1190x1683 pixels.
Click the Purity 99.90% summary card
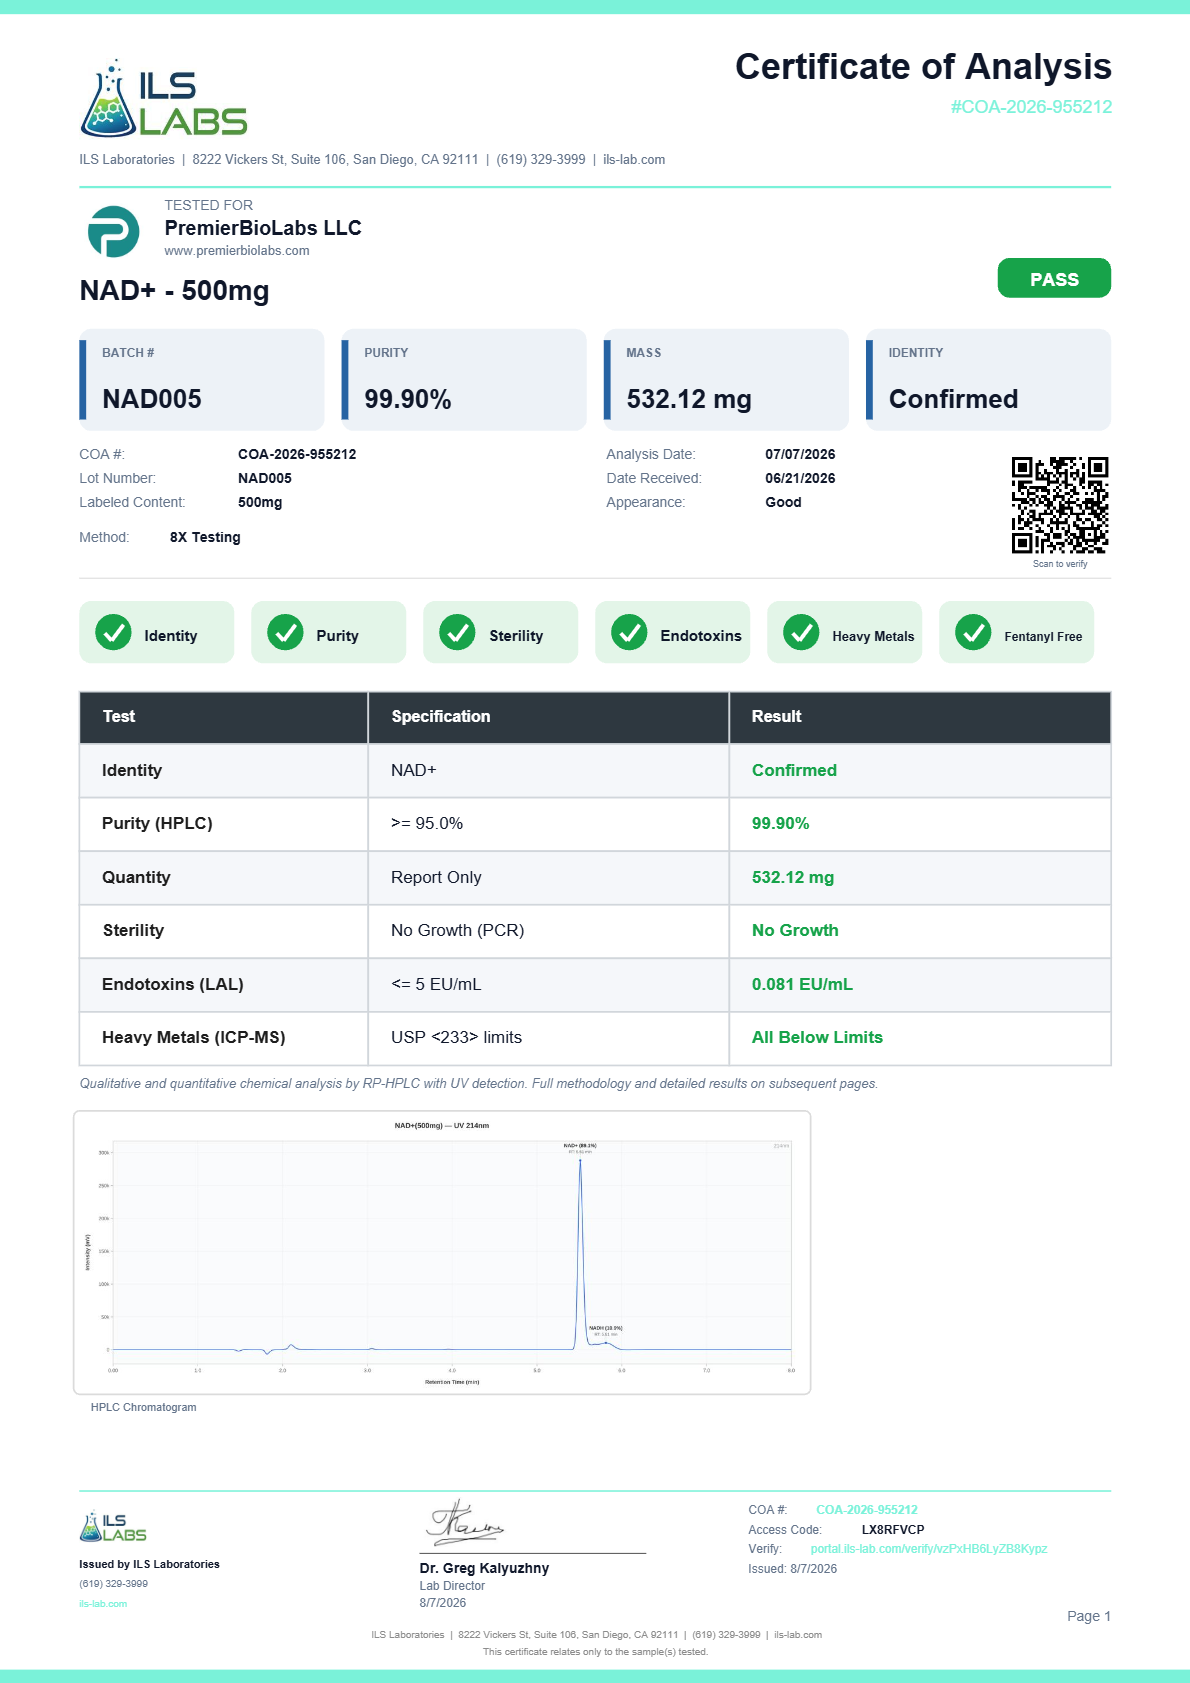(x=464, y=380)
